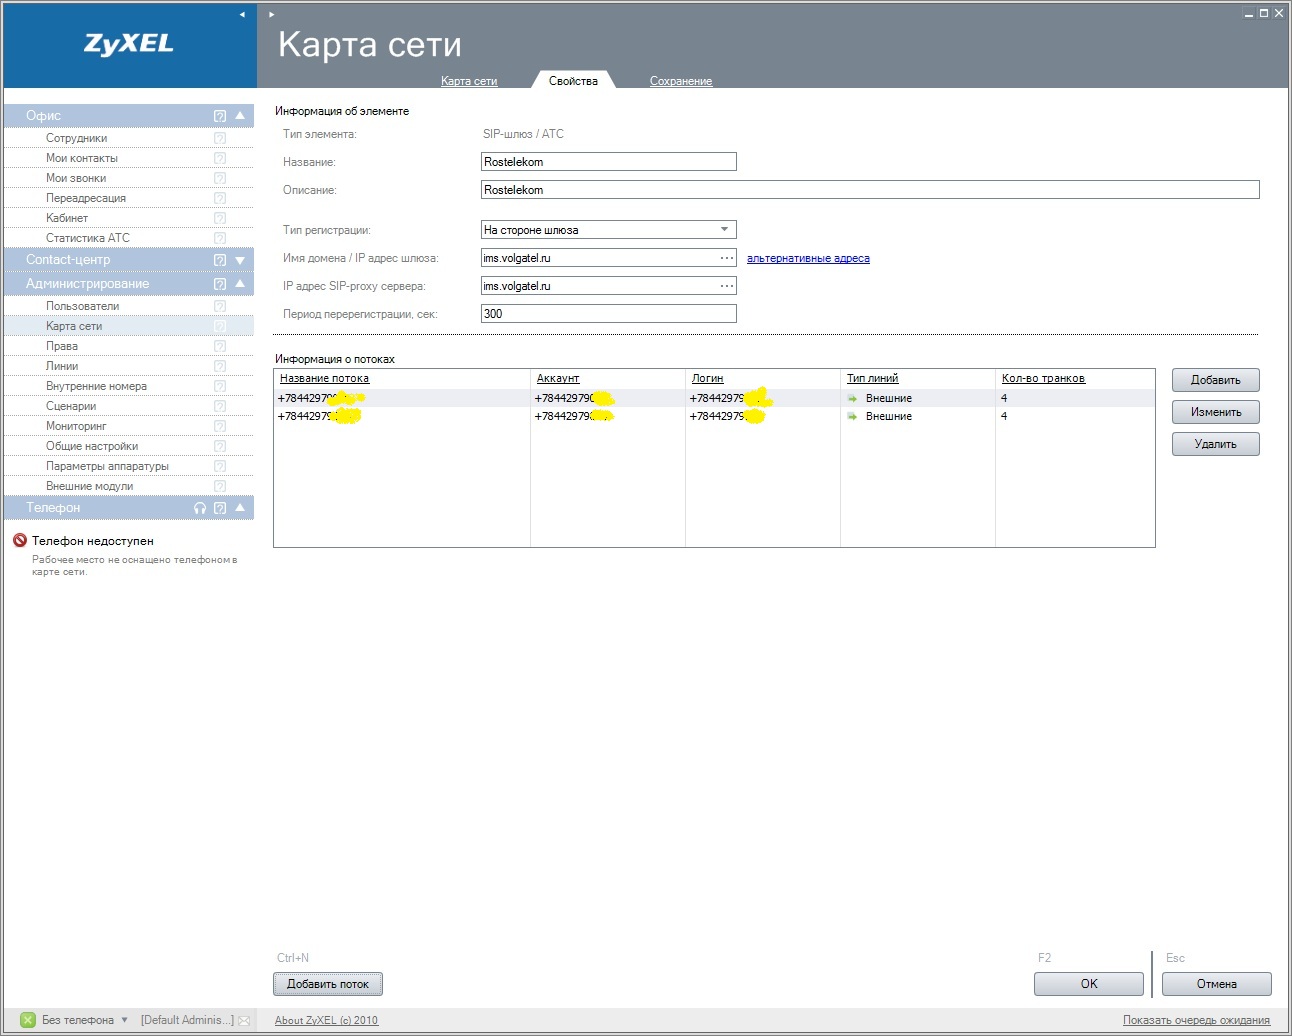This screenshot has height=1036, width=1292.
Task: Click the green Без телефона status icon
Action: [28, 1020]
